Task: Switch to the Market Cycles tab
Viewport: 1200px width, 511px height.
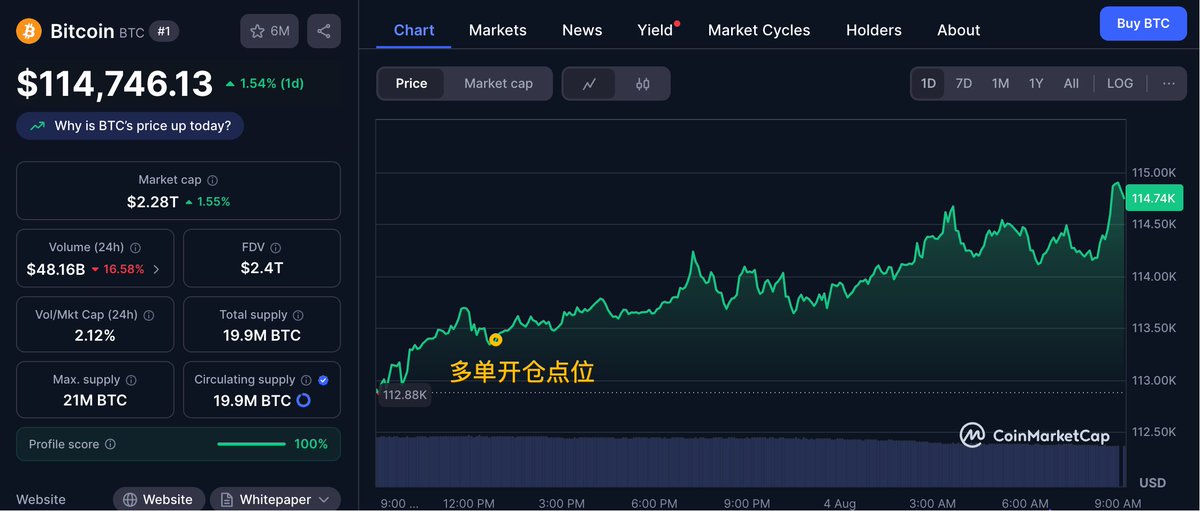Action: coord(759,30)
